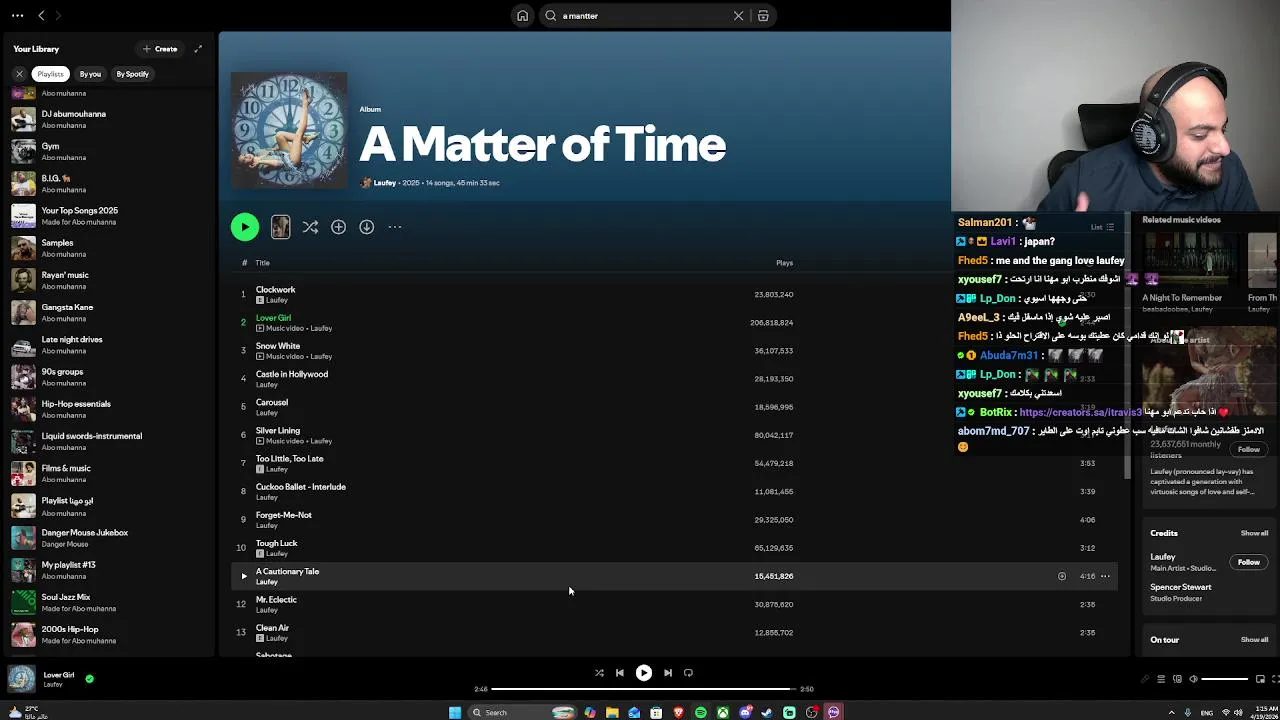Click the A Matter of Time album cover
1280x720 pixels.
pyautogui.click(x=289, y=130)
